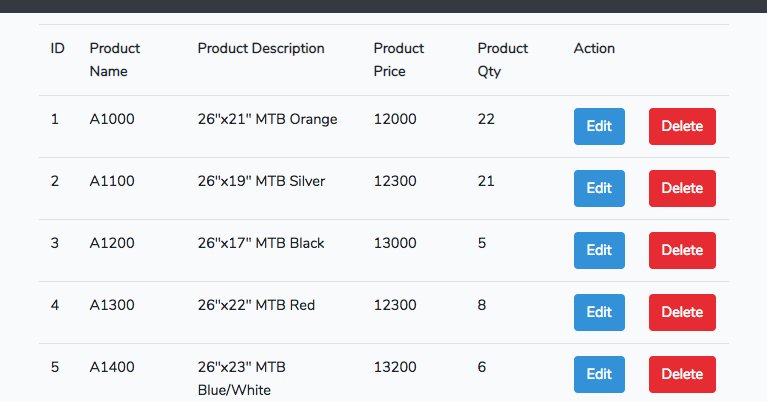This screenshot has width=767, height=402.
Task: Remove the A1200 MTB Black entry
Action: 682,251
